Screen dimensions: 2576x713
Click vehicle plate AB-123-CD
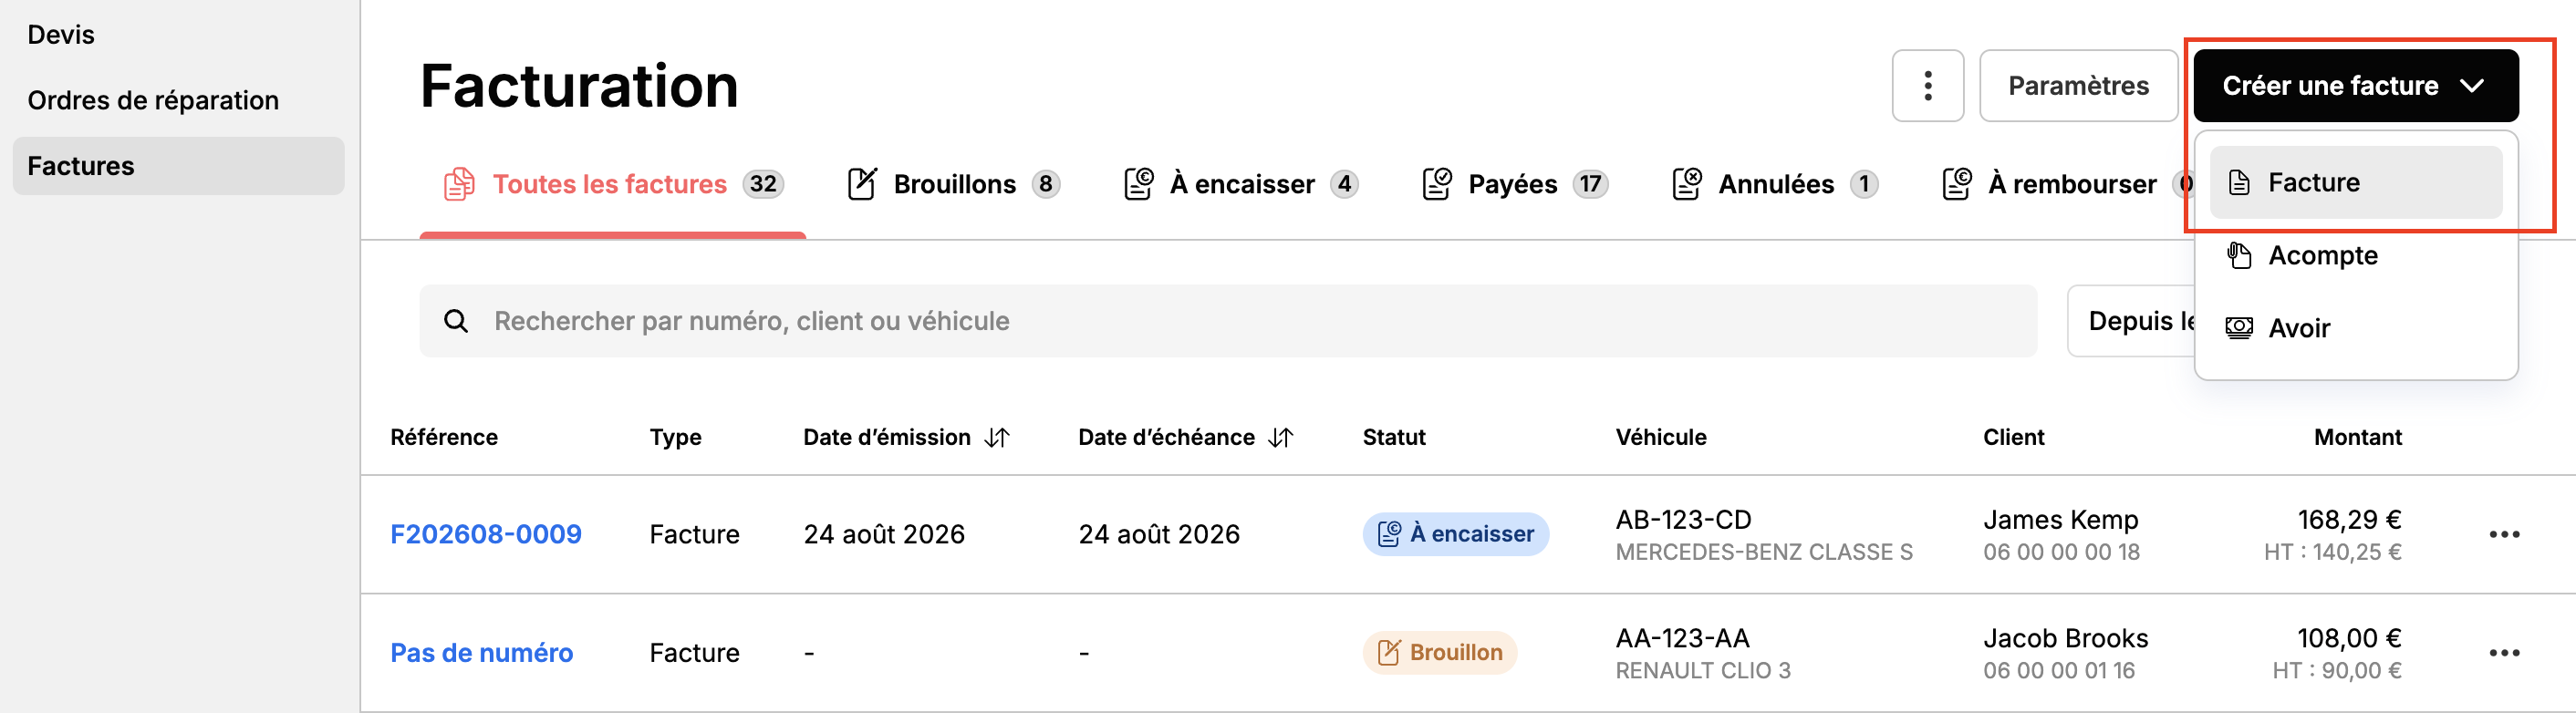tap(1684, 520)
